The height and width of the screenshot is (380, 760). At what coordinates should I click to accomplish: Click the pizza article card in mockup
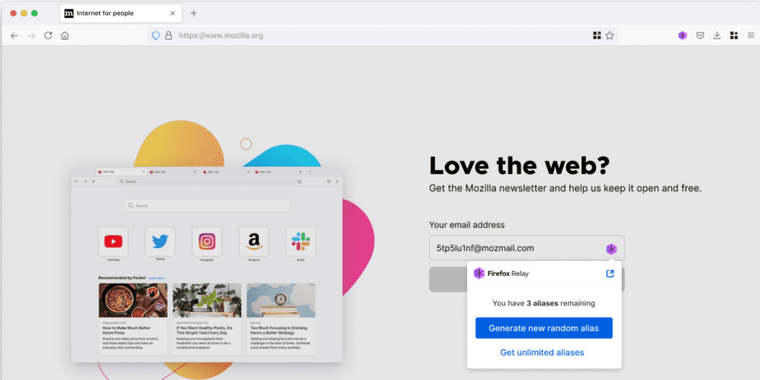133,319
